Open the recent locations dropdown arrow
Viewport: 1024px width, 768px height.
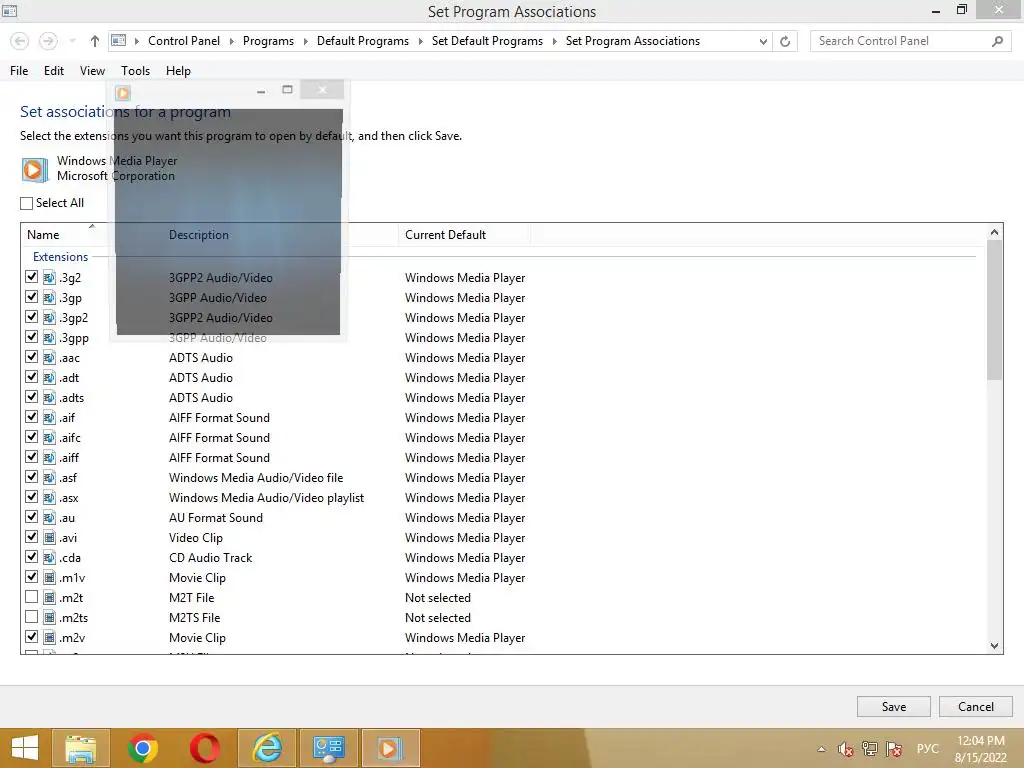pos(72,41)
